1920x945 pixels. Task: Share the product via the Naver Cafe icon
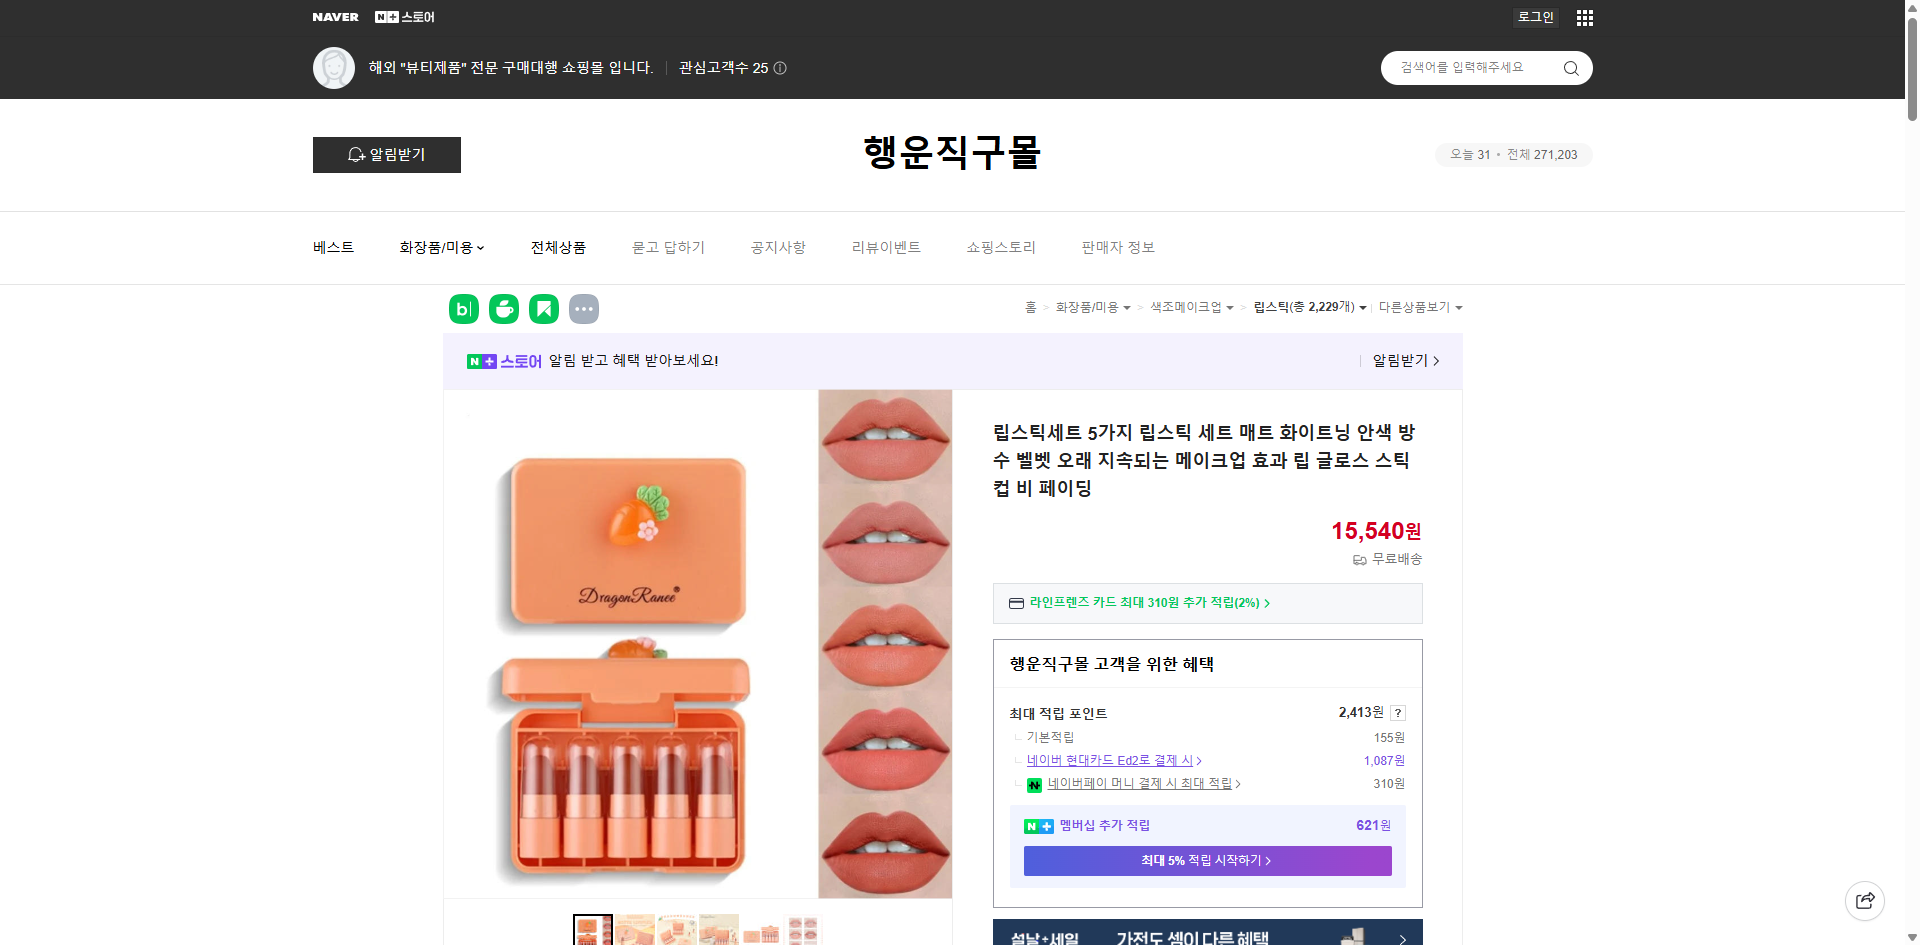coord(503,309)
